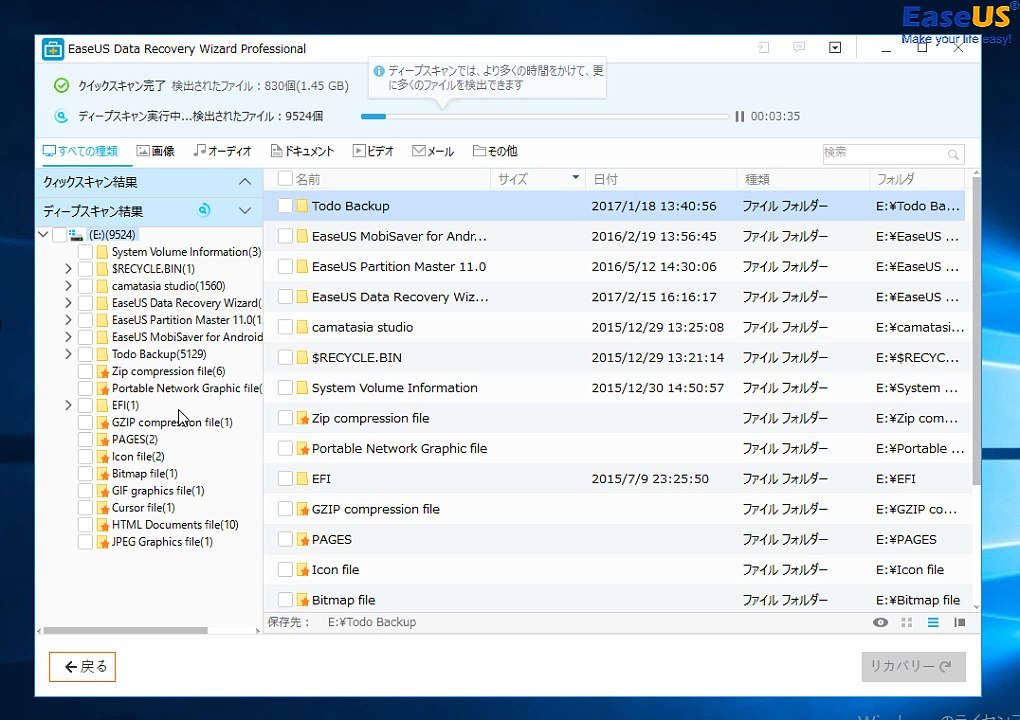
Task: Select the すべての種類 filter tab
Action: pos(80,151)
